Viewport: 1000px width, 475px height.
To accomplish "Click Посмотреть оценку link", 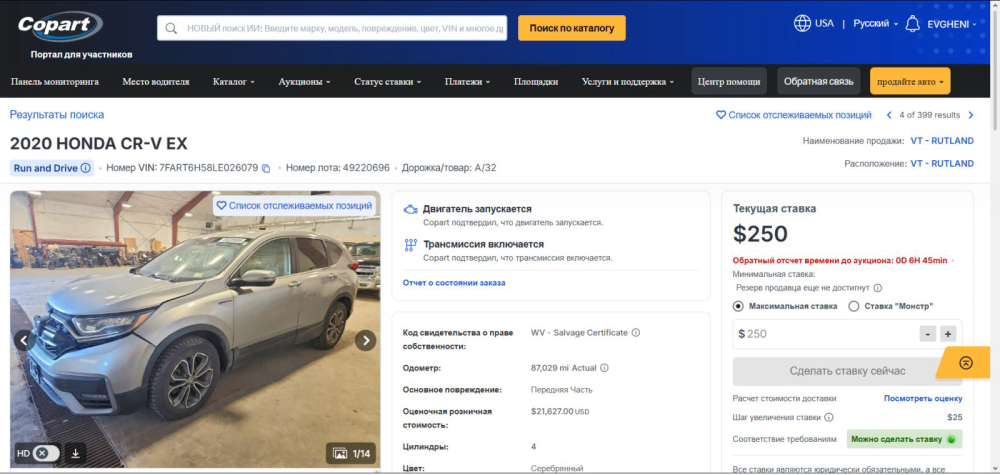I will pos(923,398).
